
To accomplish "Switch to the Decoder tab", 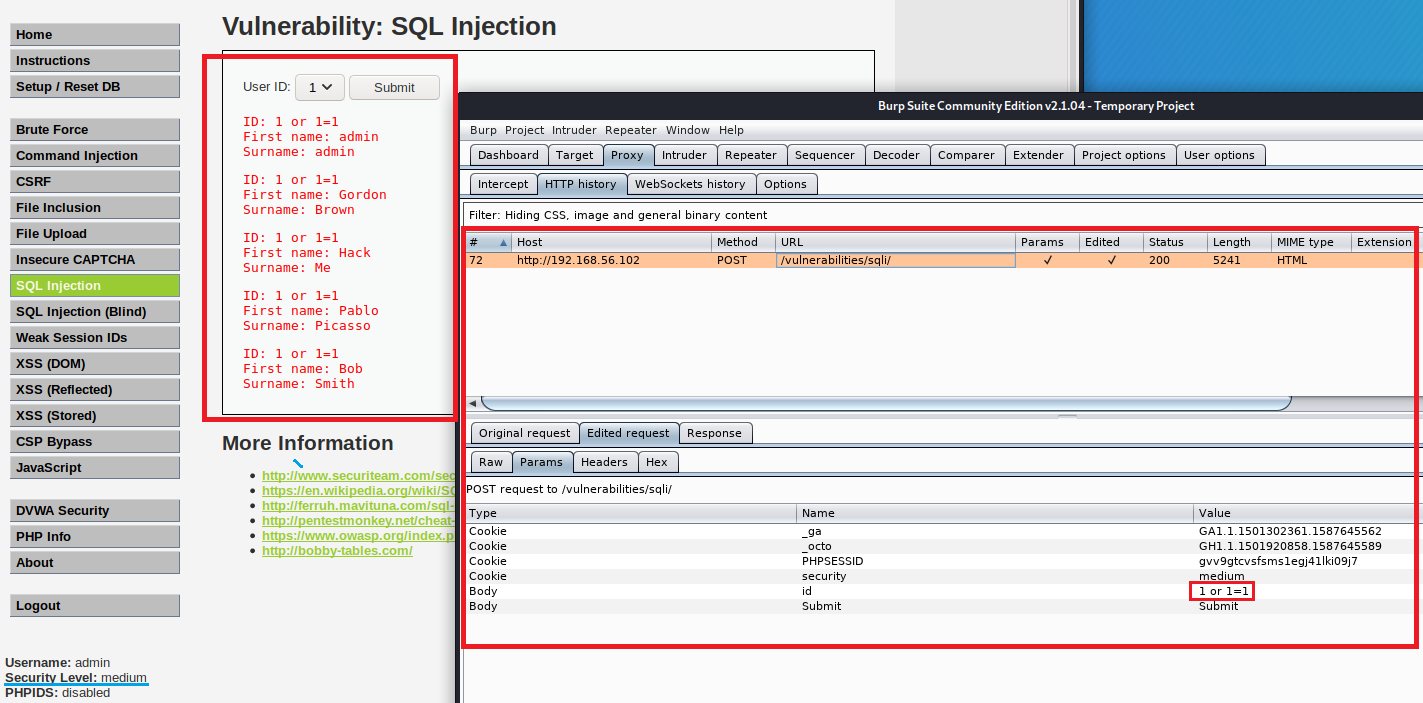I will coord(896,155).
